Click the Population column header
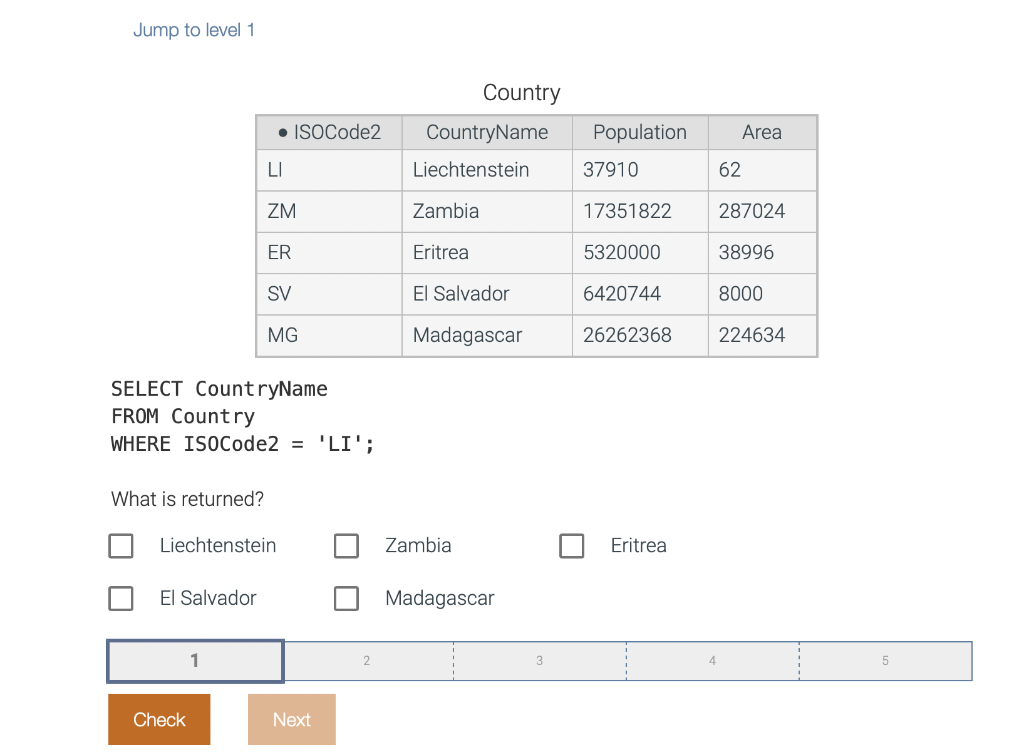The image size is (1024, 752). [640, 132]
